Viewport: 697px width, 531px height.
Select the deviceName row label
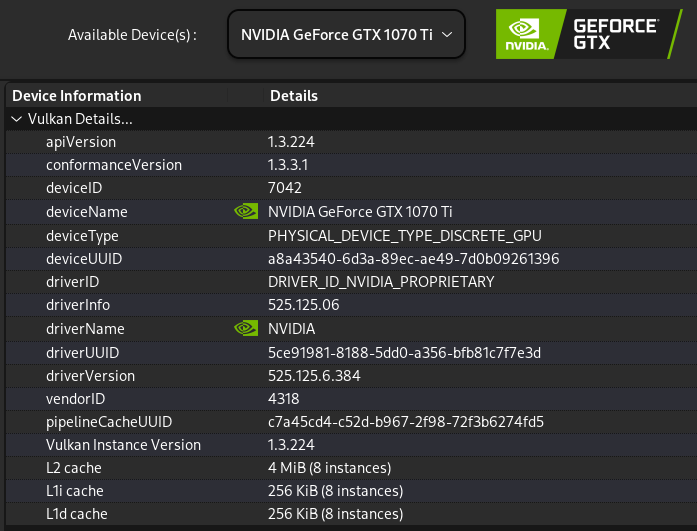[87, 212]
